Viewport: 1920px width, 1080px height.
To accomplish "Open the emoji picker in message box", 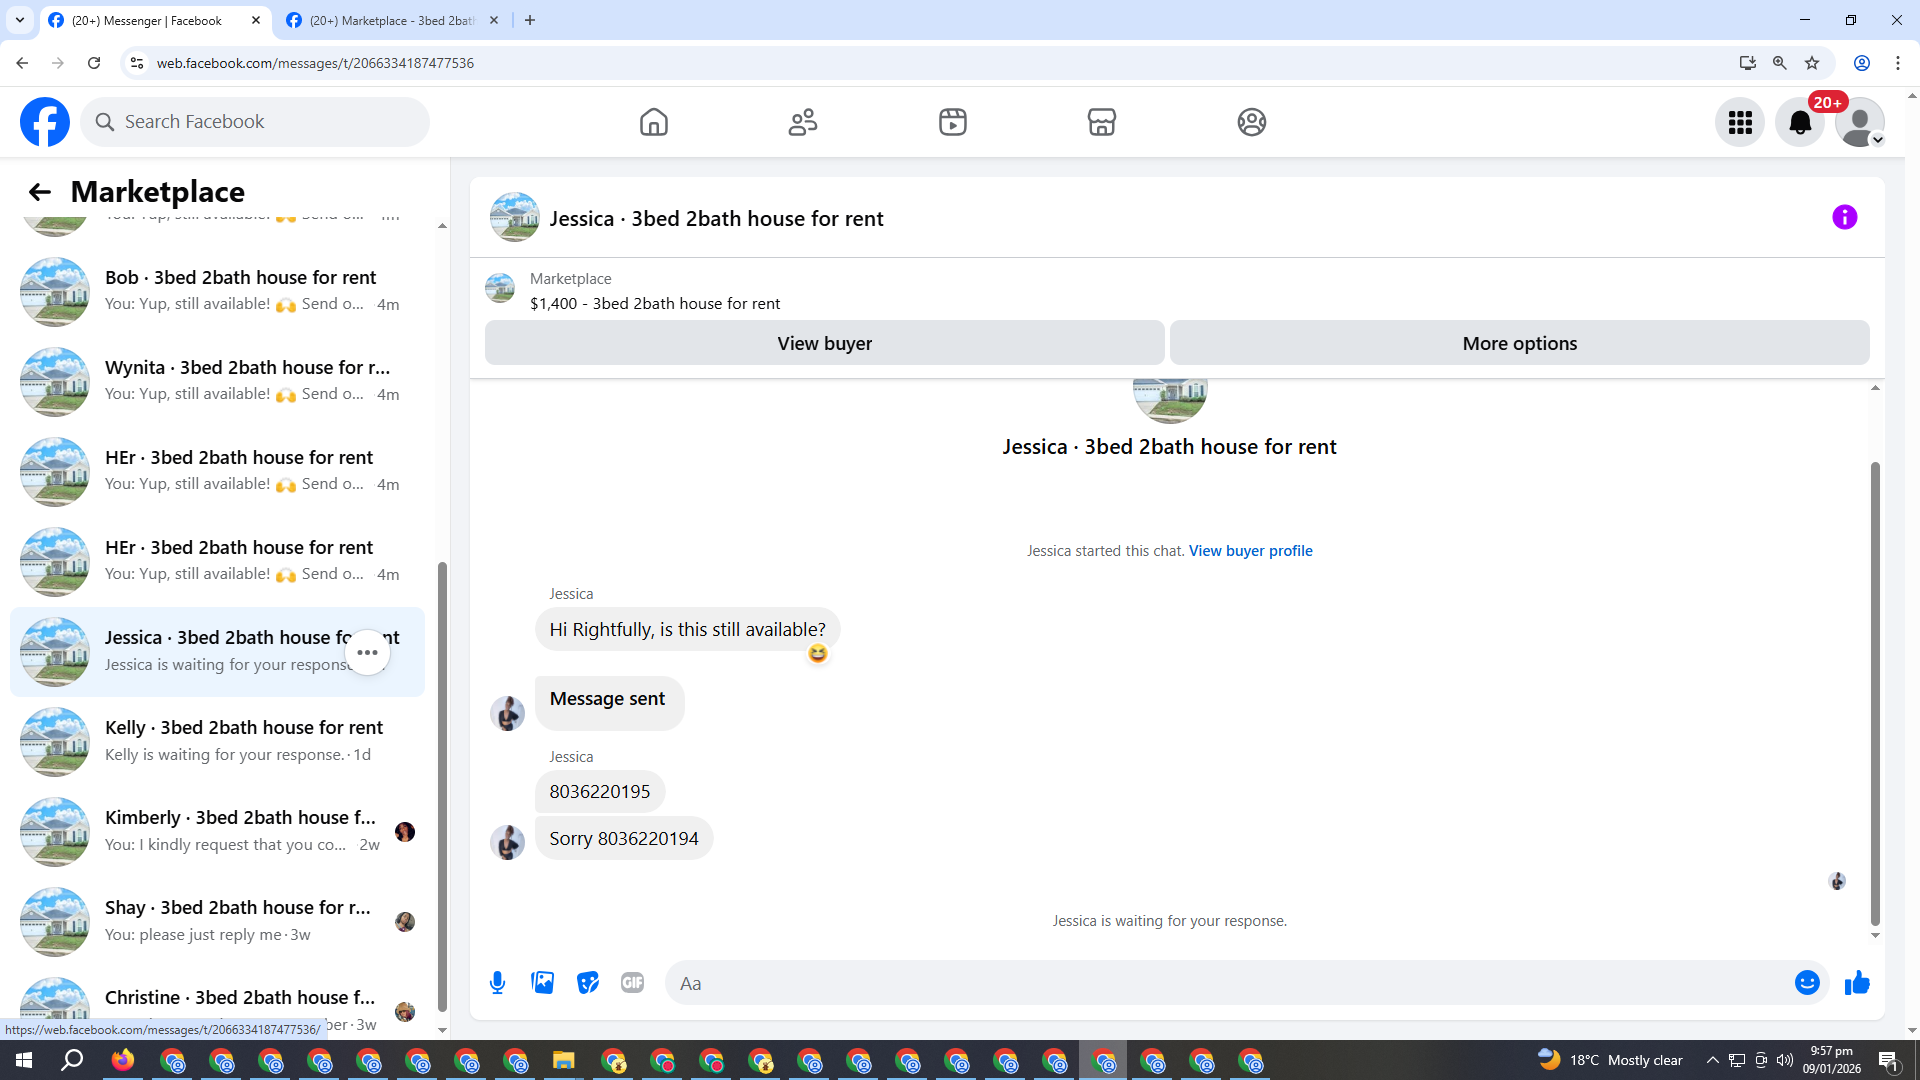I will point(1806,983).
